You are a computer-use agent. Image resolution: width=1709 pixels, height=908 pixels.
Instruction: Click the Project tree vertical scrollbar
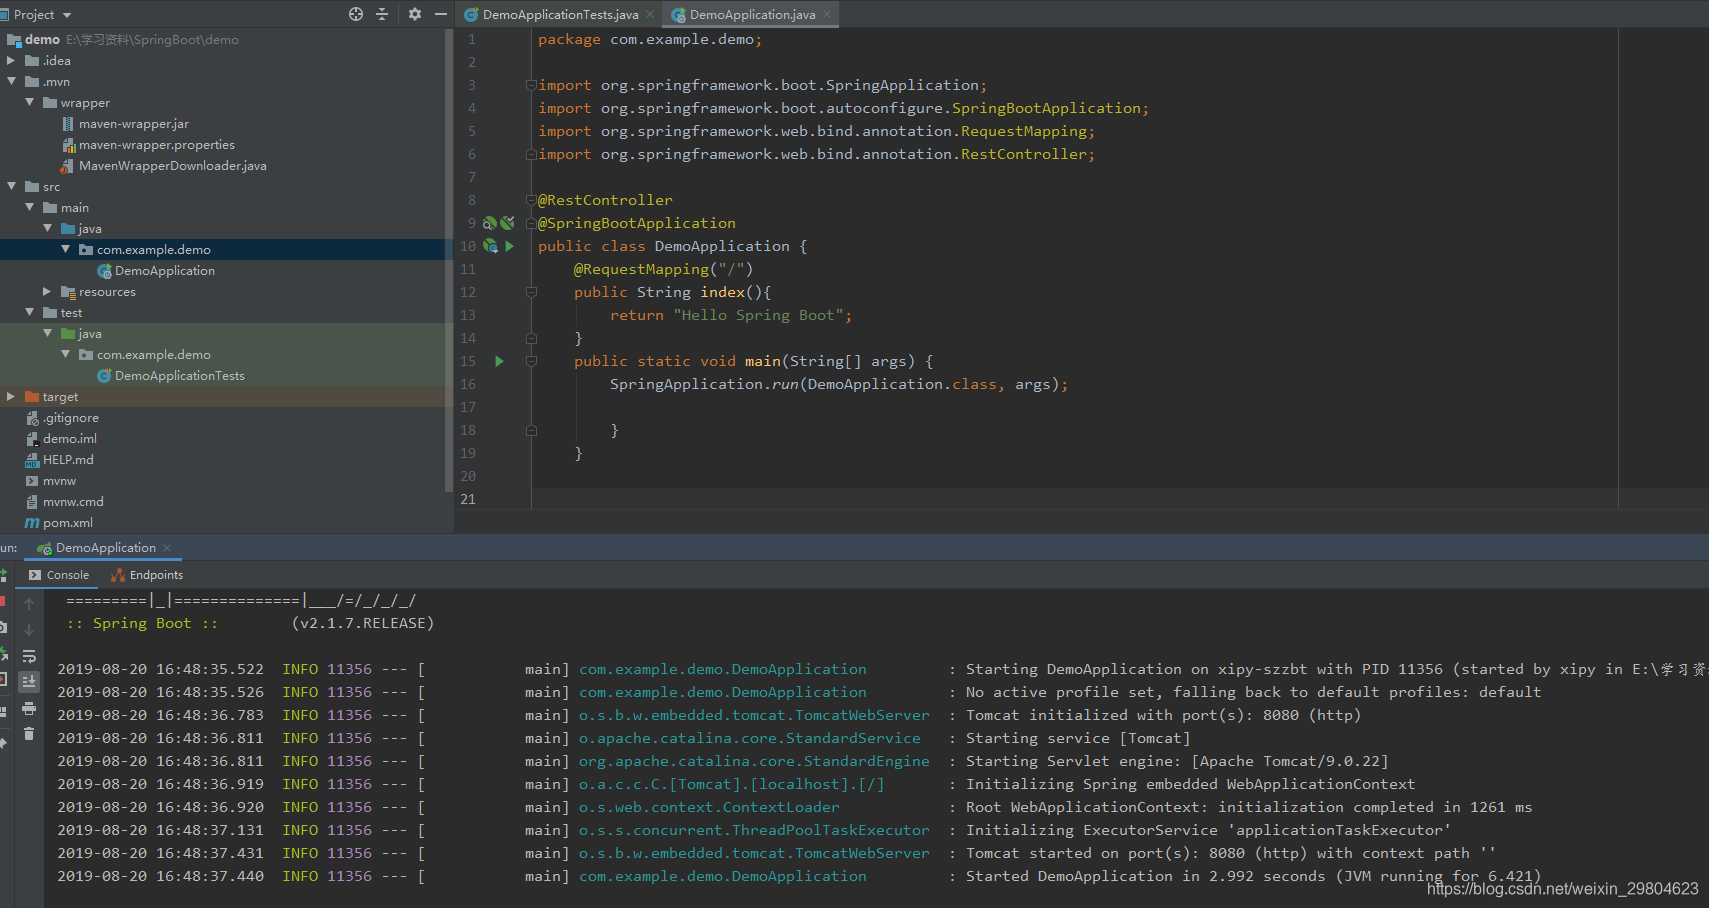pos(448,260)
